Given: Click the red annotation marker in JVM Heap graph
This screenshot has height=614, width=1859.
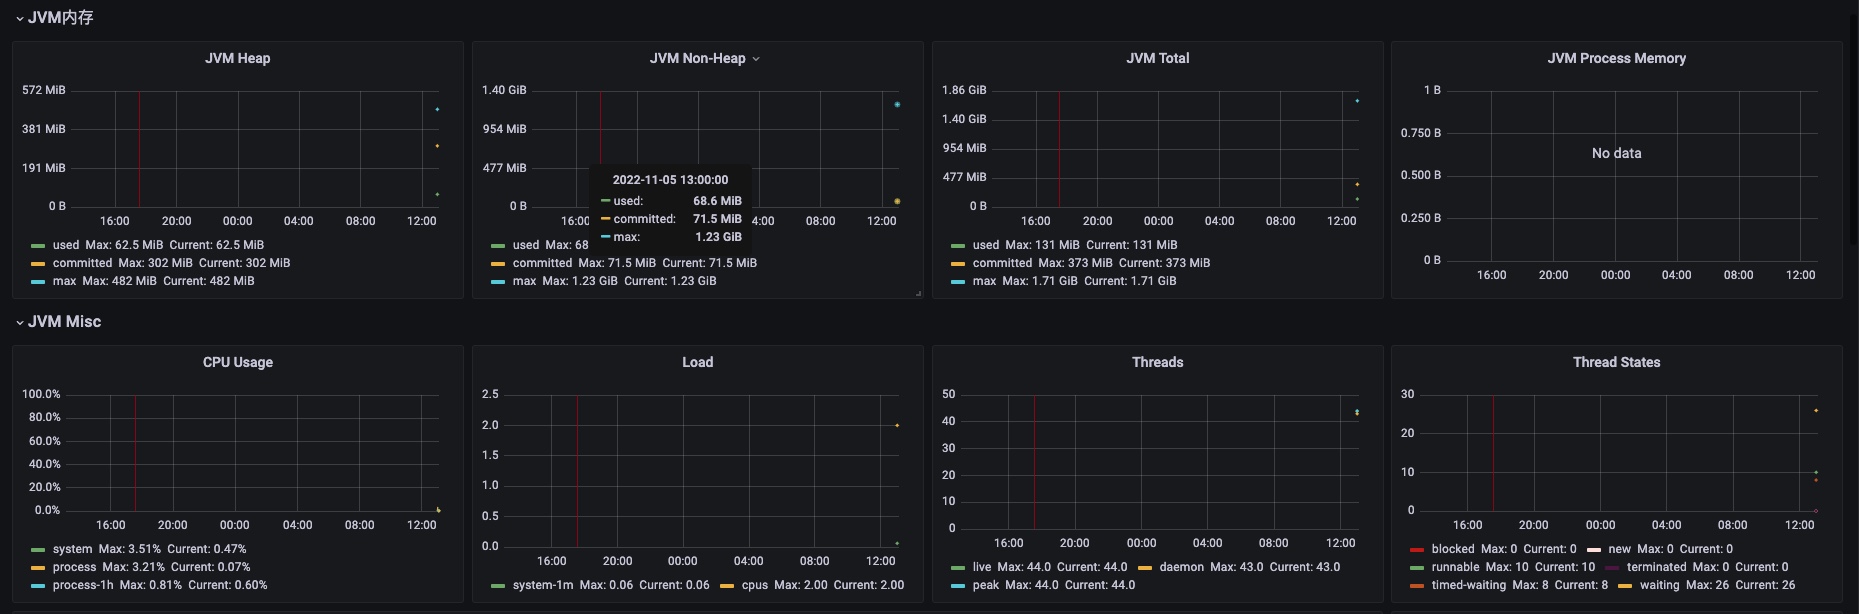Looking at the screenshot, I should tap(139, 150).
